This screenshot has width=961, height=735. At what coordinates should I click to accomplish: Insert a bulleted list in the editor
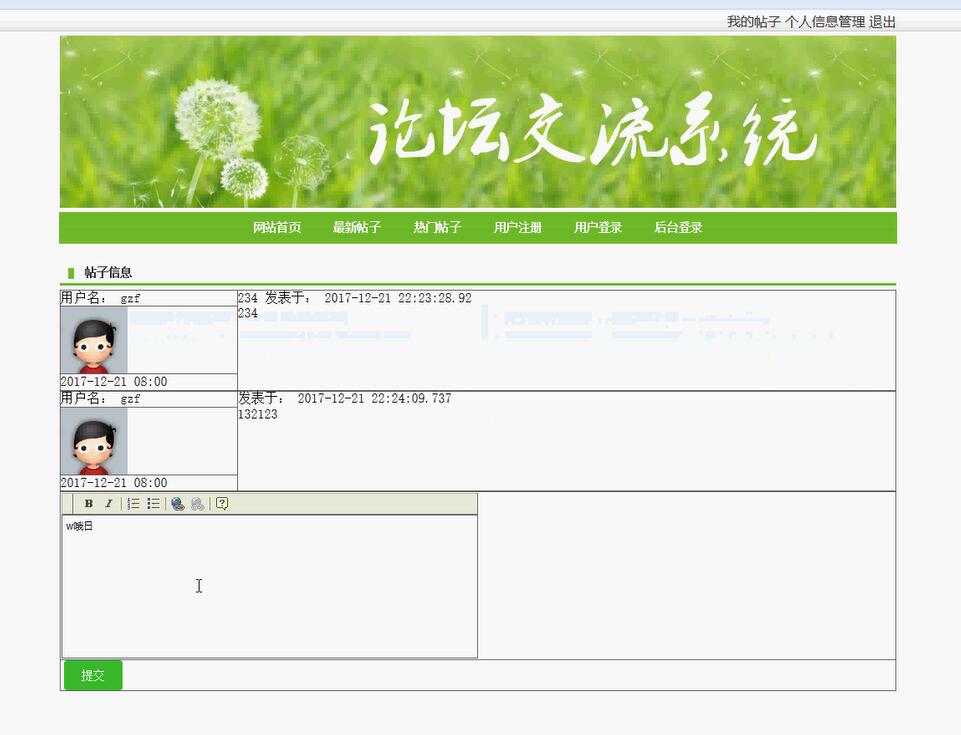153,503
